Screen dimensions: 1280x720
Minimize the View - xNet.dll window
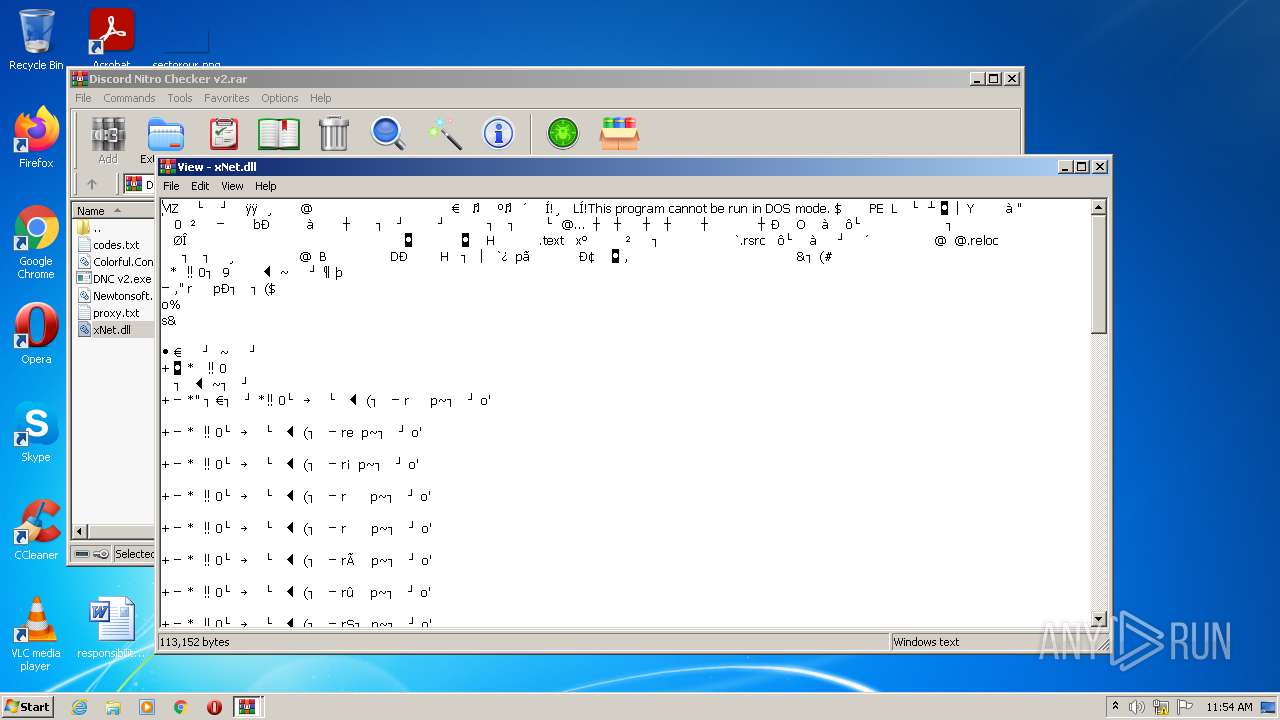1066,167
